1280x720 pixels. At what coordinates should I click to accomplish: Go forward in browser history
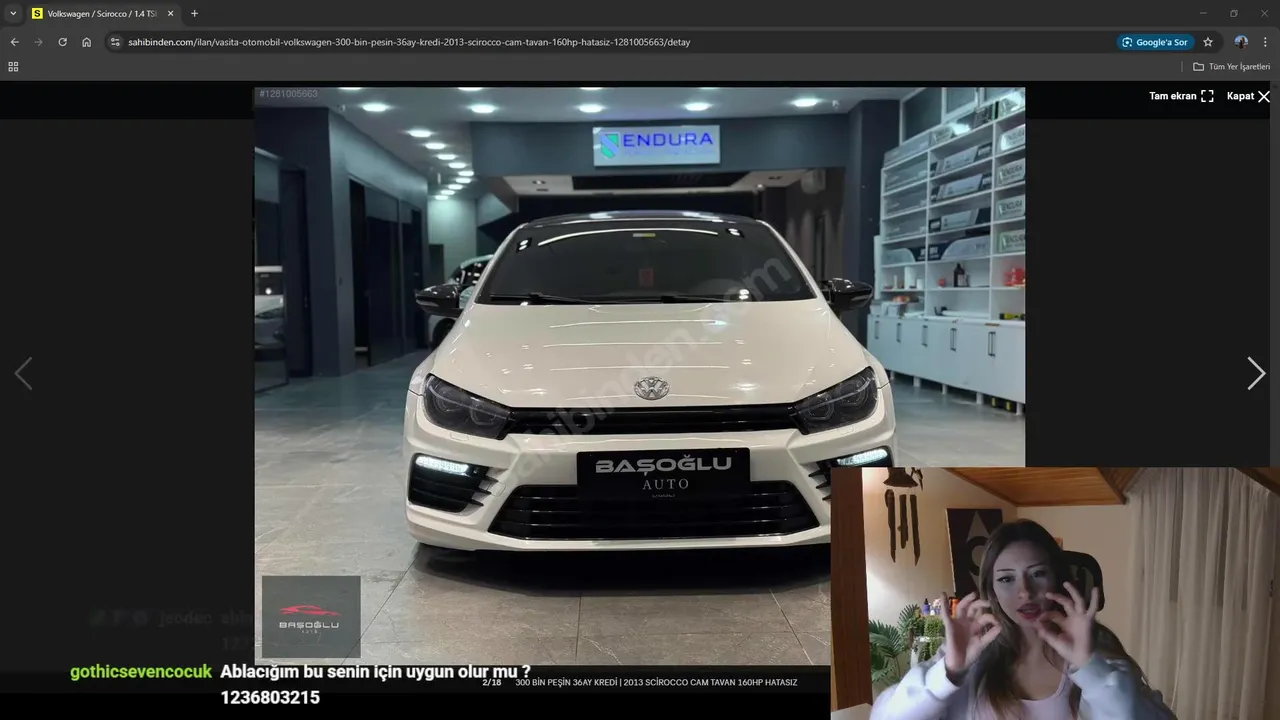(38, 42)
